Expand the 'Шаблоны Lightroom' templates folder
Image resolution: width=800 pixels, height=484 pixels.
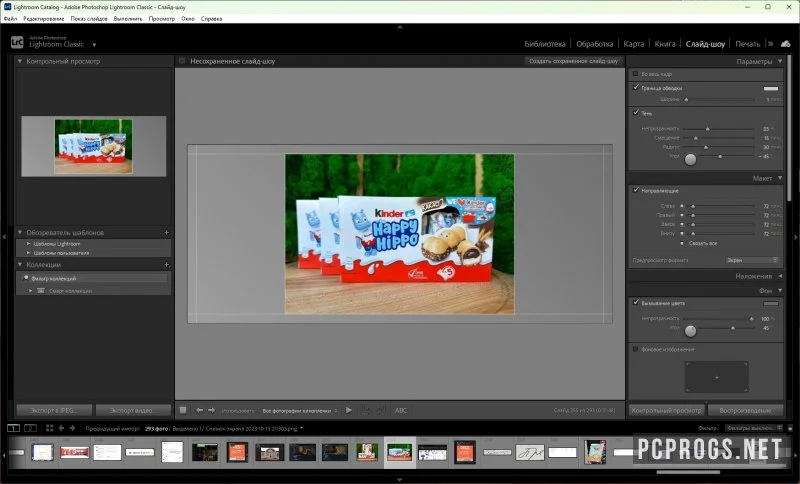[x=28, y=244]
